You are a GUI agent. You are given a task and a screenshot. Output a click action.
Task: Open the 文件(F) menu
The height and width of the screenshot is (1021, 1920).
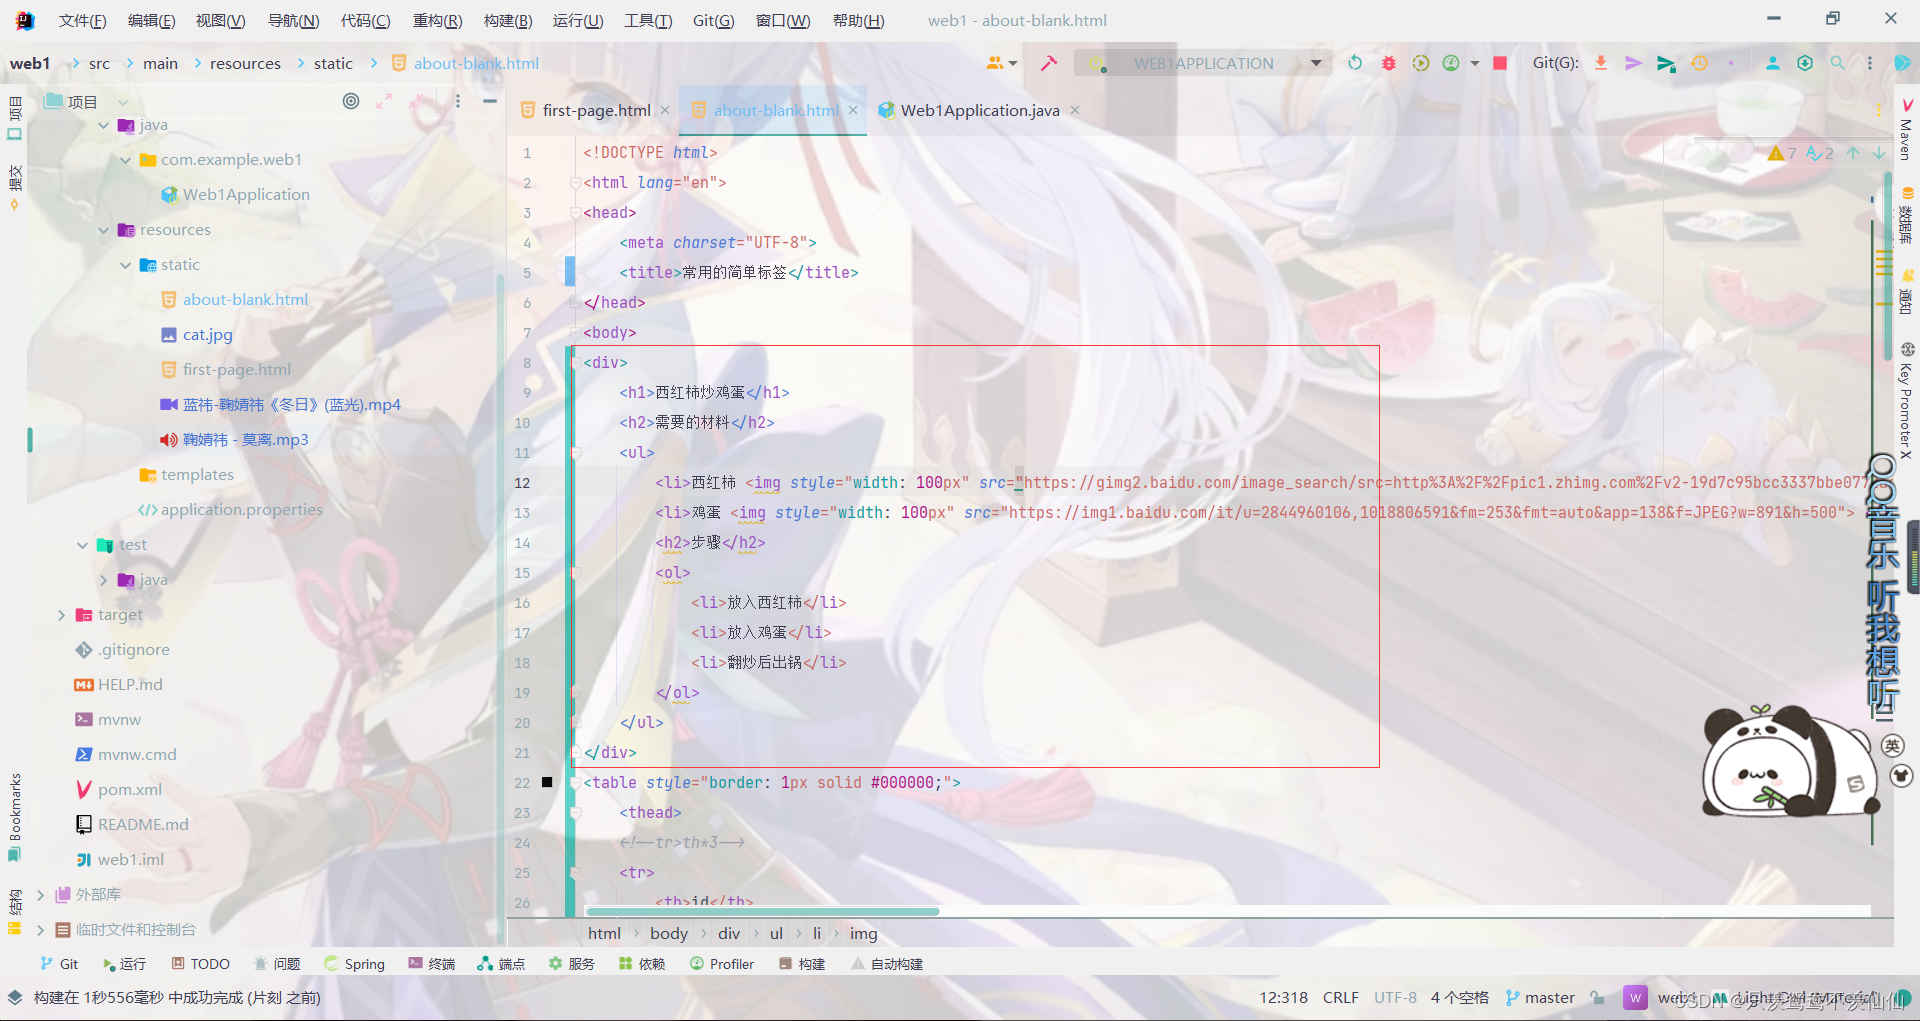coord(83,20)
